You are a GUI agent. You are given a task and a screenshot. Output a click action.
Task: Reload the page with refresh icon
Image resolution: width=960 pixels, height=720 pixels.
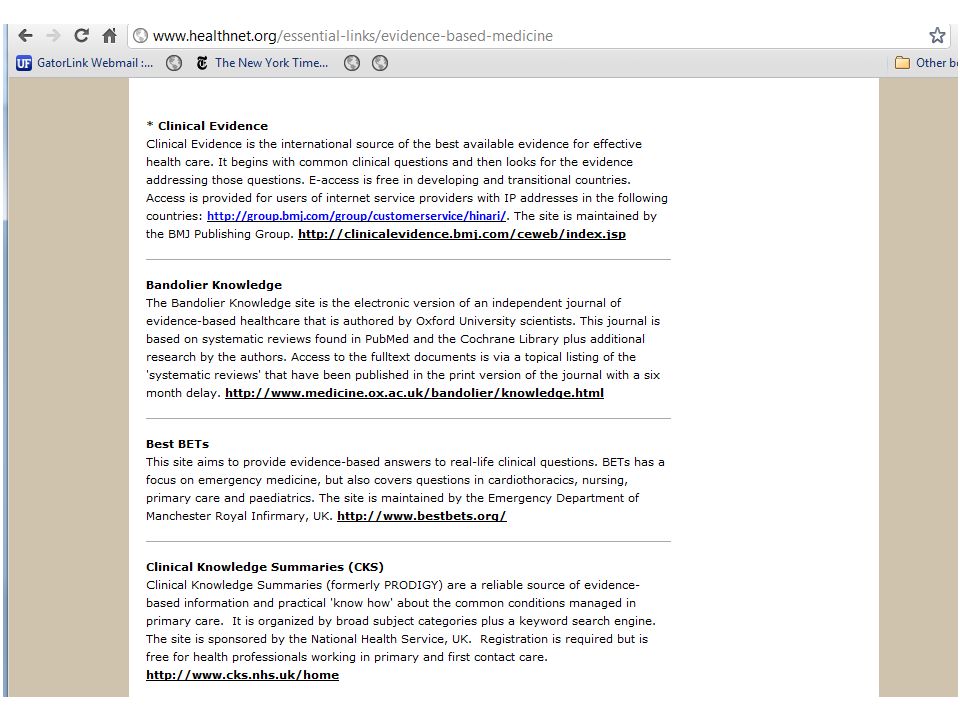pyautogui.click(x=81, y=36)
